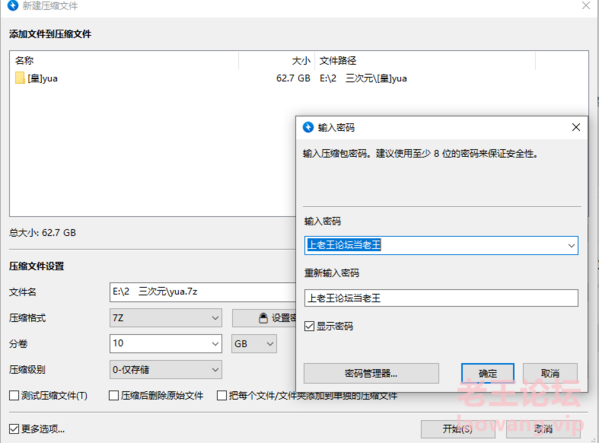Viewport: 599px width, 443px height.
Task: Open the 密码管理器 button
Action: [x=371, y=373]
